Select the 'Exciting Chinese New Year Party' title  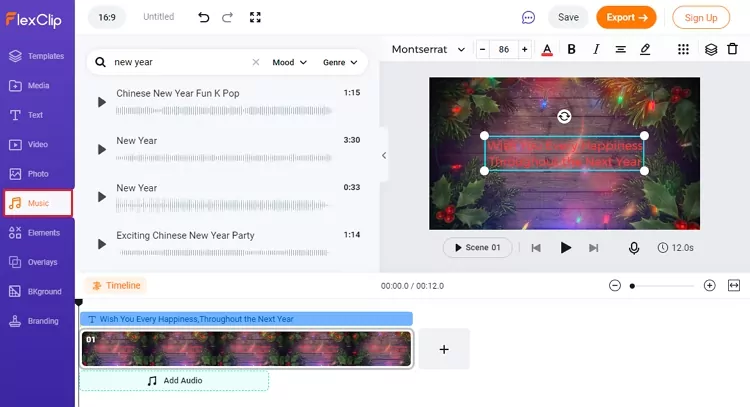(x=186, y=235)
